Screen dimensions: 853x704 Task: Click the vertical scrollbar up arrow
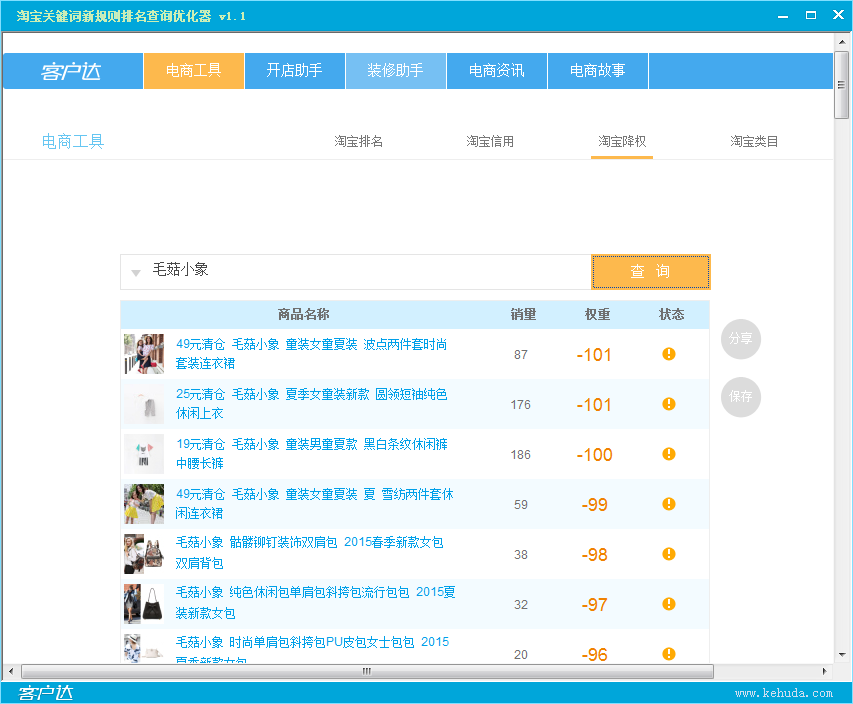[842, 41]
